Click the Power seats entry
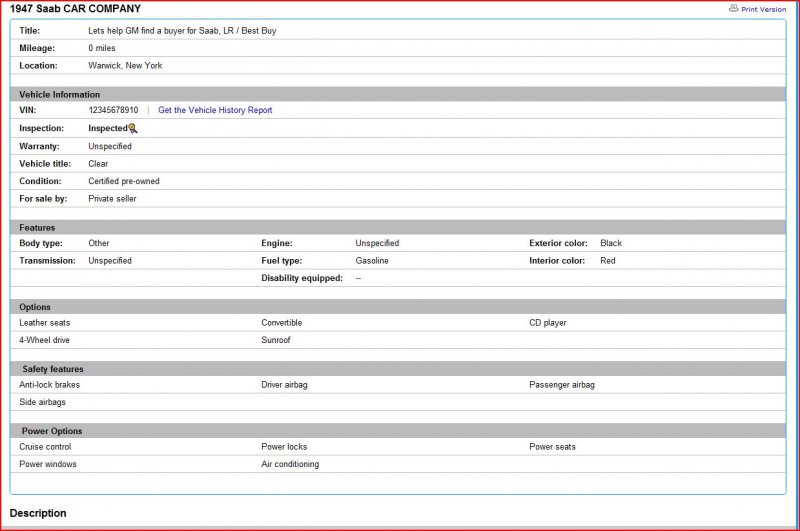 pos(552,447)
